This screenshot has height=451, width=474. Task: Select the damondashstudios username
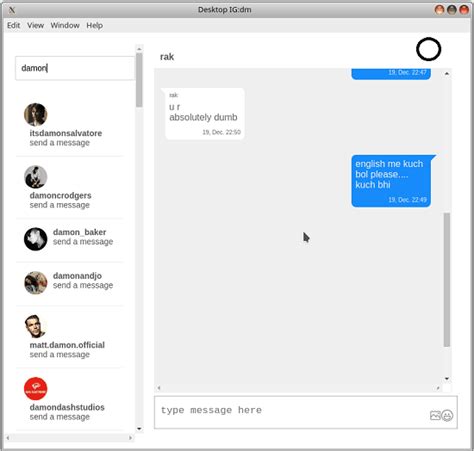pyautogui.click(x=67, y=407)
